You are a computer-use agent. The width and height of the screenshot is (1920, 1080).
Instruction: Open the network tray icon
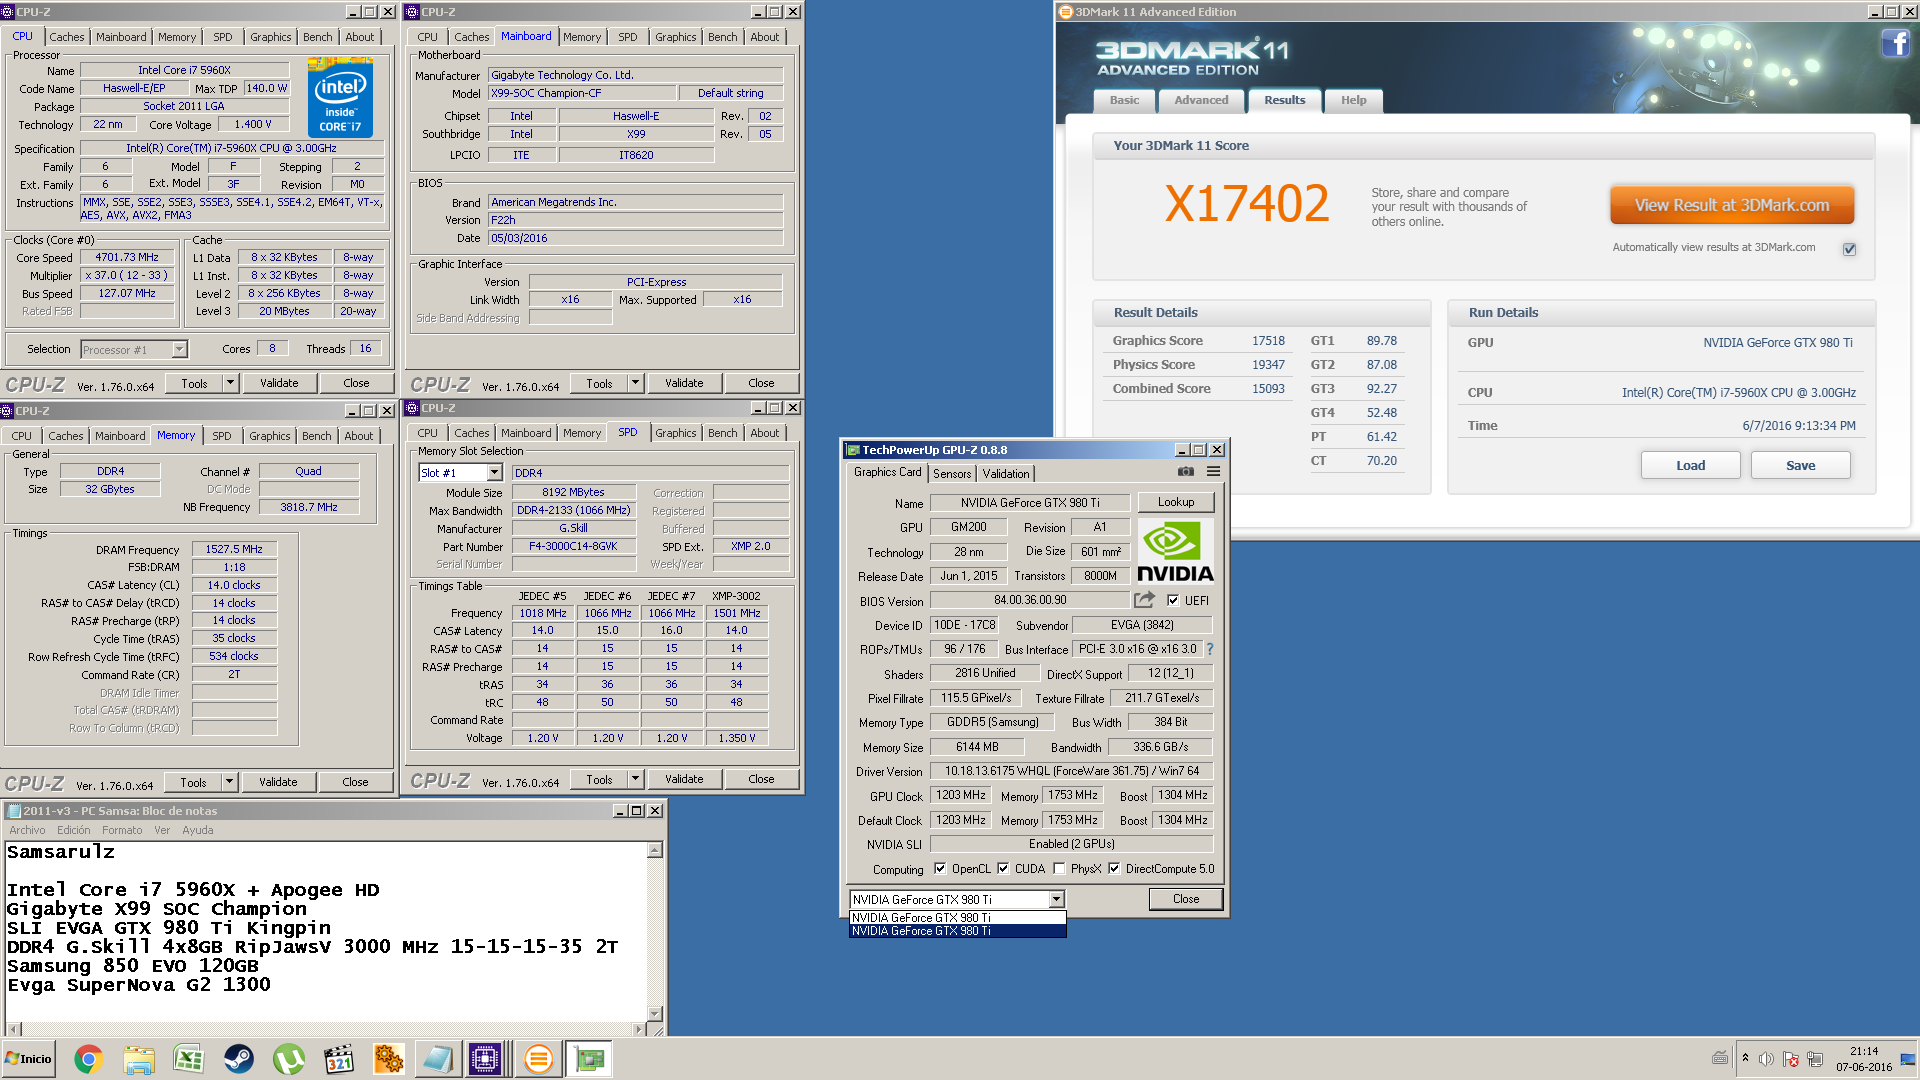(x=1814, y=1059)
